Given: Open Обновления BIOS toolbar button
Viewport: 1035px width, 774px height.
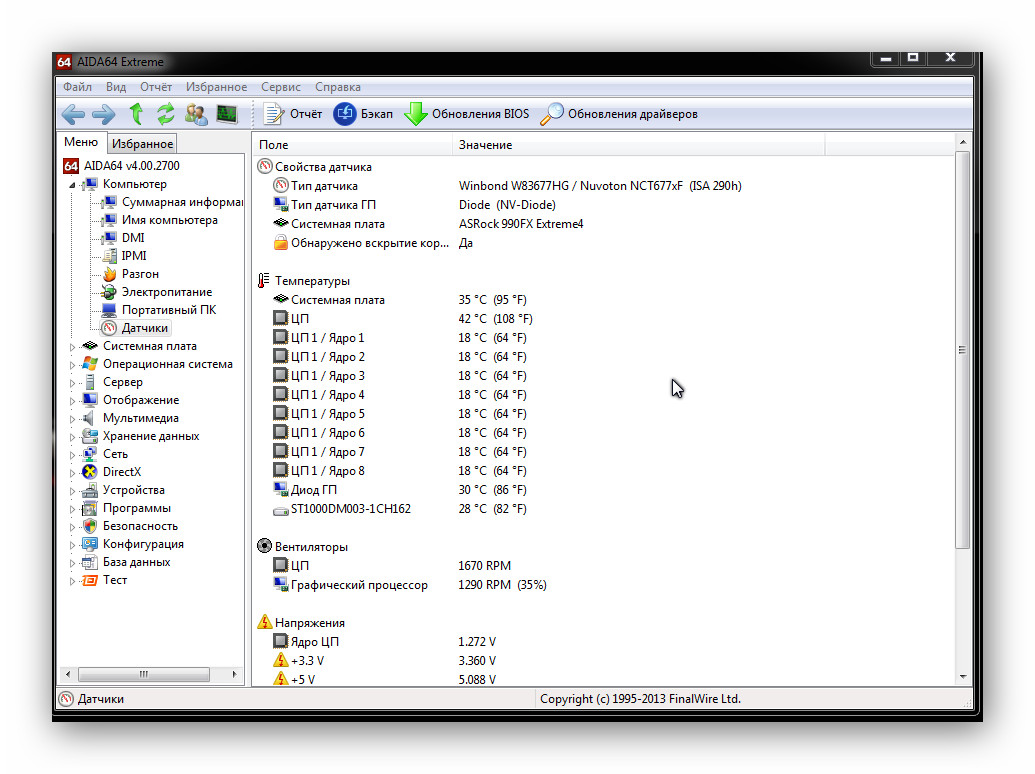Looking at the screenshot, I should tap(467, 114).
